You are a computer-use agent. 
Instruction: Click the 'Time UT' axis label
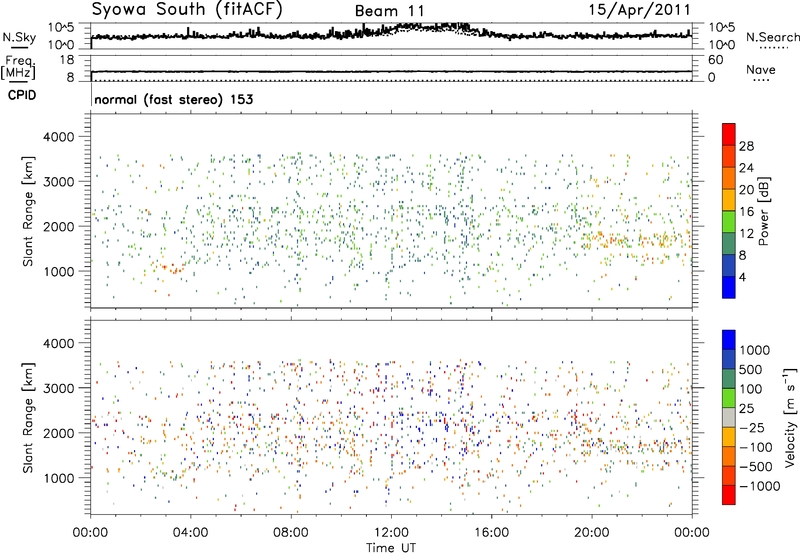coord(391,548)
